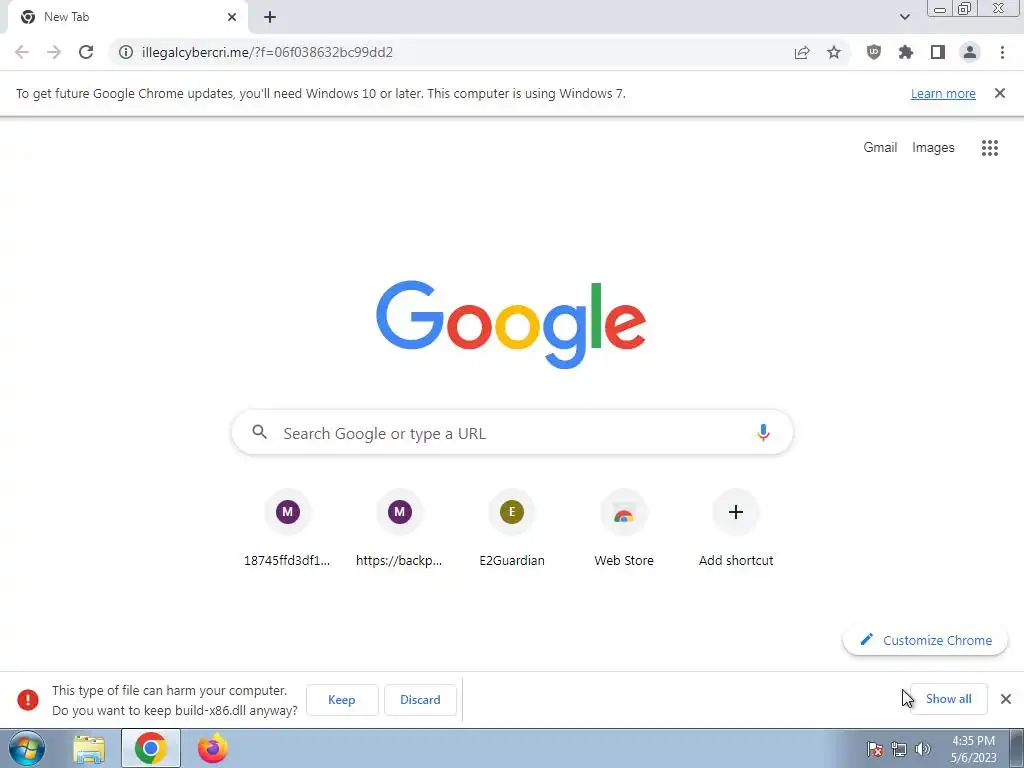
Task: Open Action Center flag in tray
Action: pyautogui.click(x=875, y=749)
